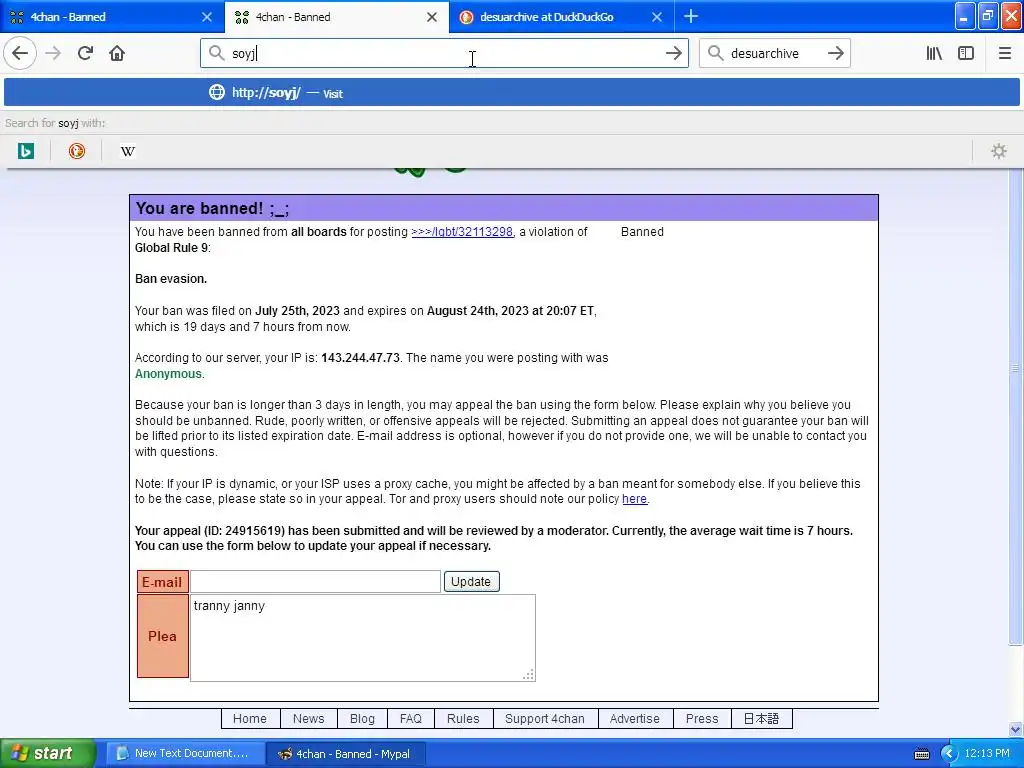This screenshot has height=768, width=1024.
Task: Grab the Plea textarea resize handle
Action: tap(529, 675)
